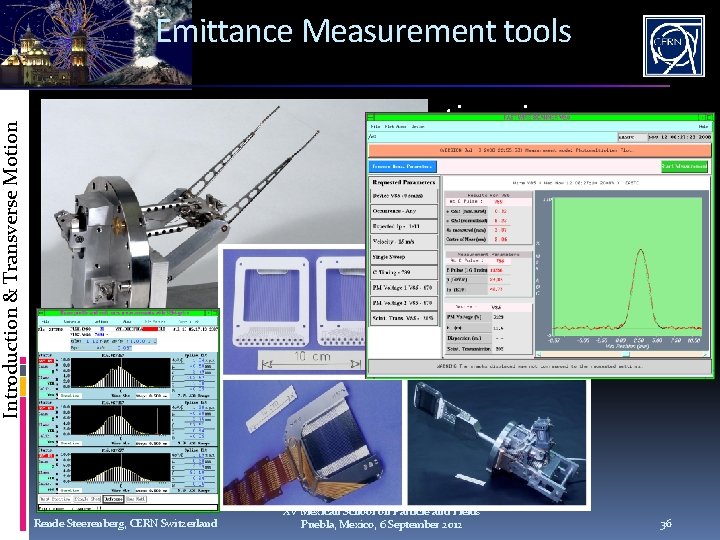The width and height of the screenshot is (720, 540).
Task: Click the outlined third button in the profile window's bottom row
Action: coord(113,499)
